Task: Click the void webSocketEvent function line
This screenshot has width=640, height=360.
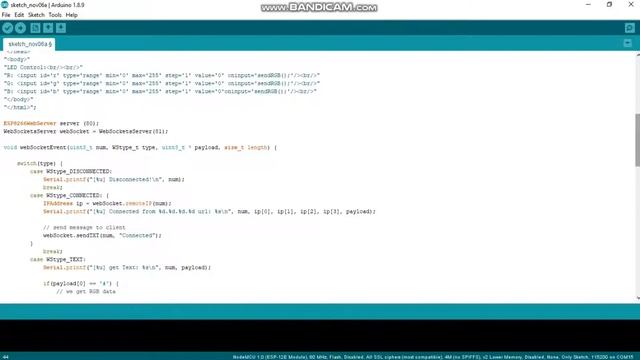Action: click(140, 147)
